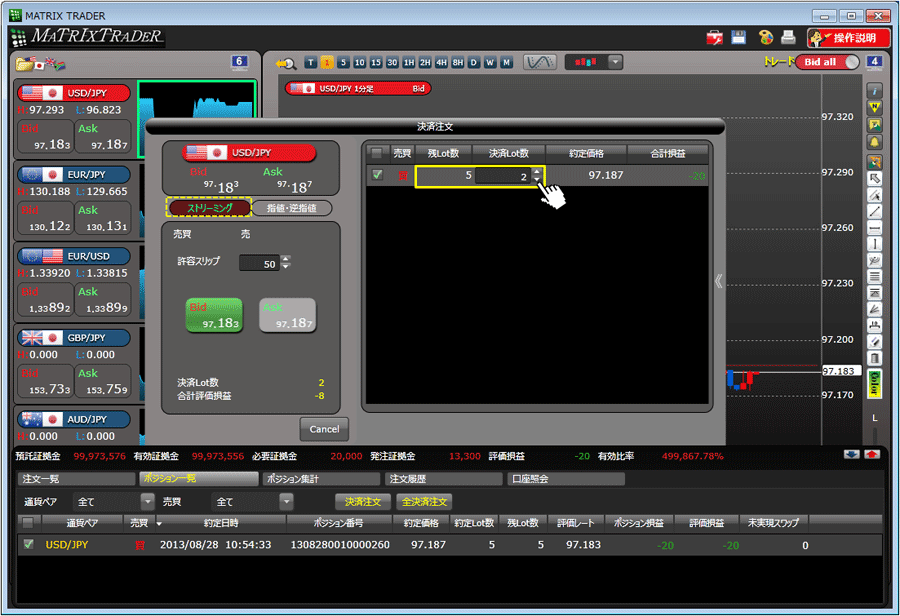The width and height of the screenshot is (900, 616).
Task: Toggle the position list header select-all checkbox
Action: point(28,522)
